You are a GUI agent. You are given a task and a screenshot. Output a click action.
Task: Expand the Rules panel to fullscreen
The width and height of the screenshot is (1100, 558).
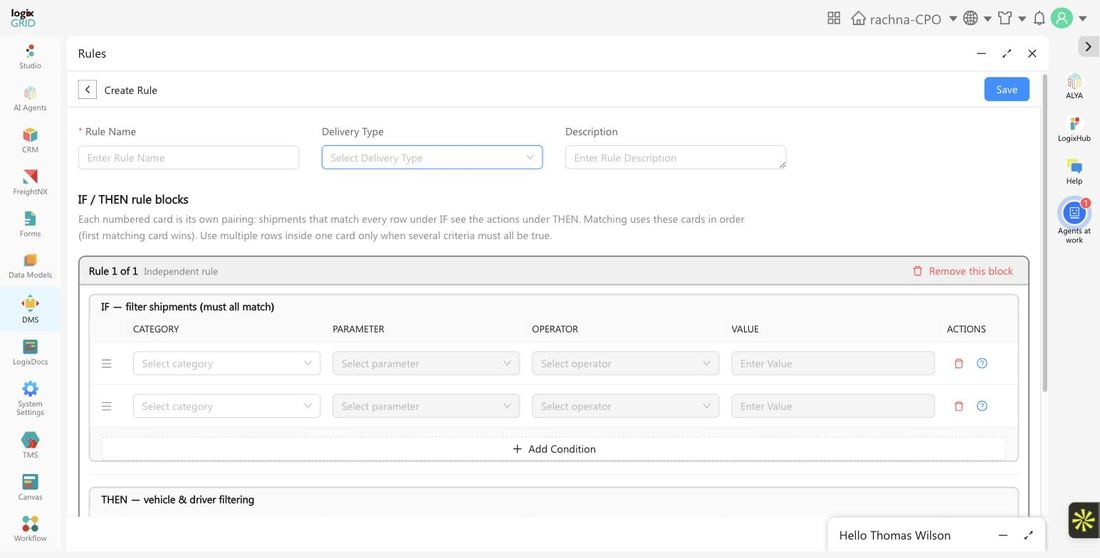1007,53
